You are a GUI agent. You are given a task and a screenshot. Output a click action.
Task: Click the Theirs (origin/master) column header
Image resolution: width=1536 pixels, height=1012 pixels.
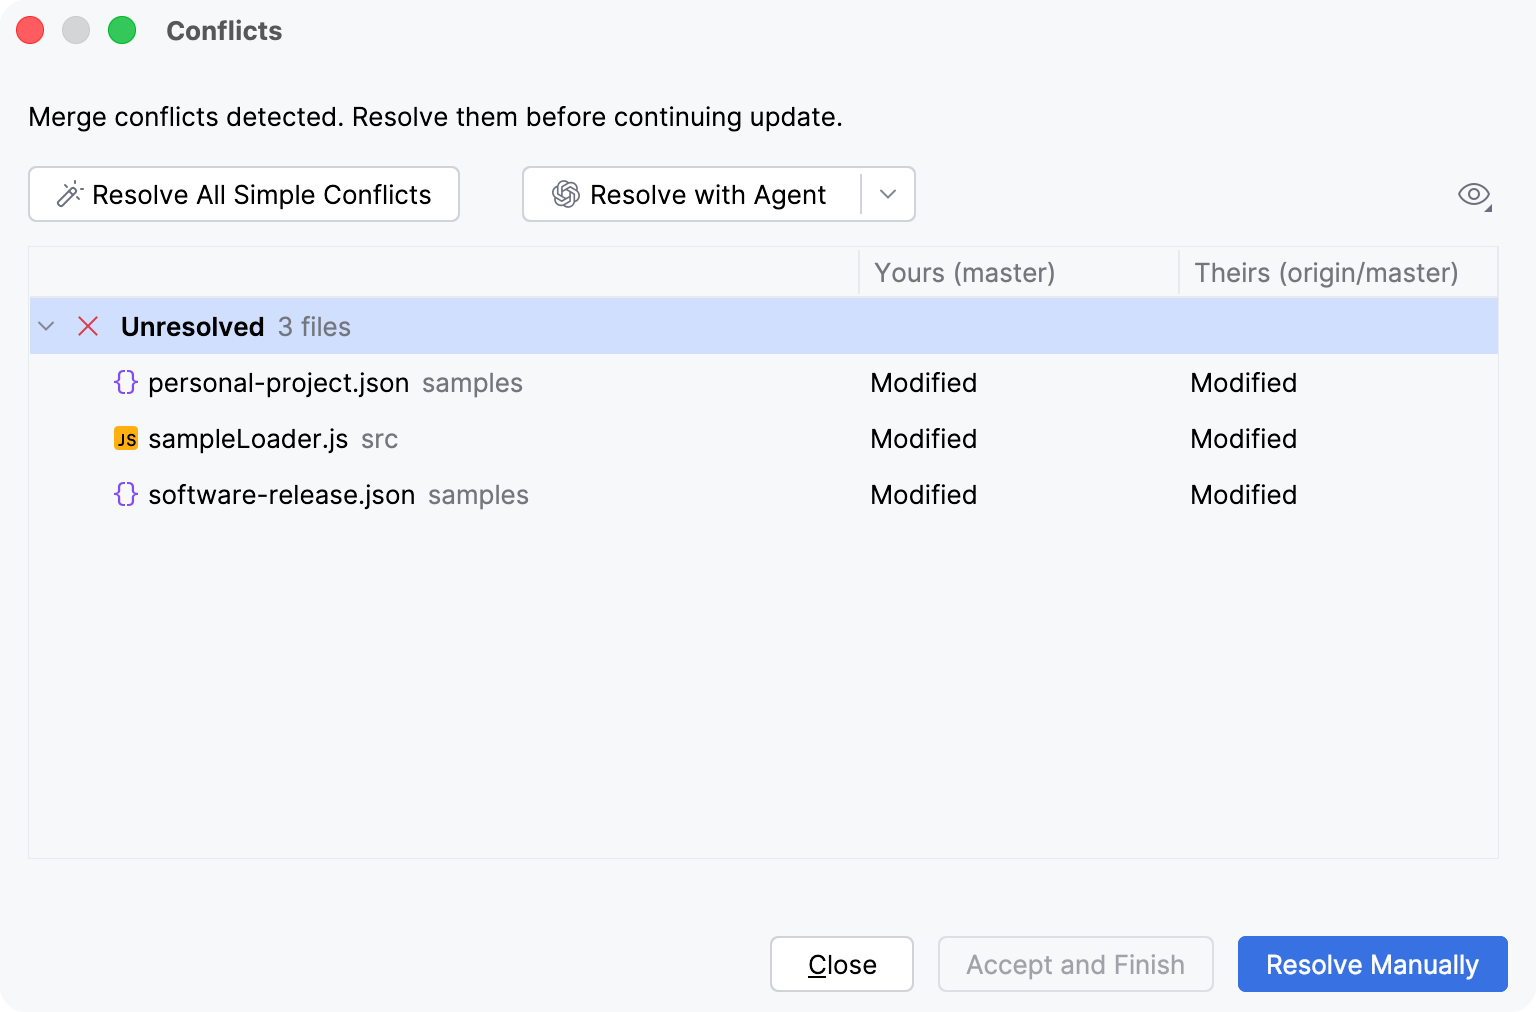click(1338, 272)
